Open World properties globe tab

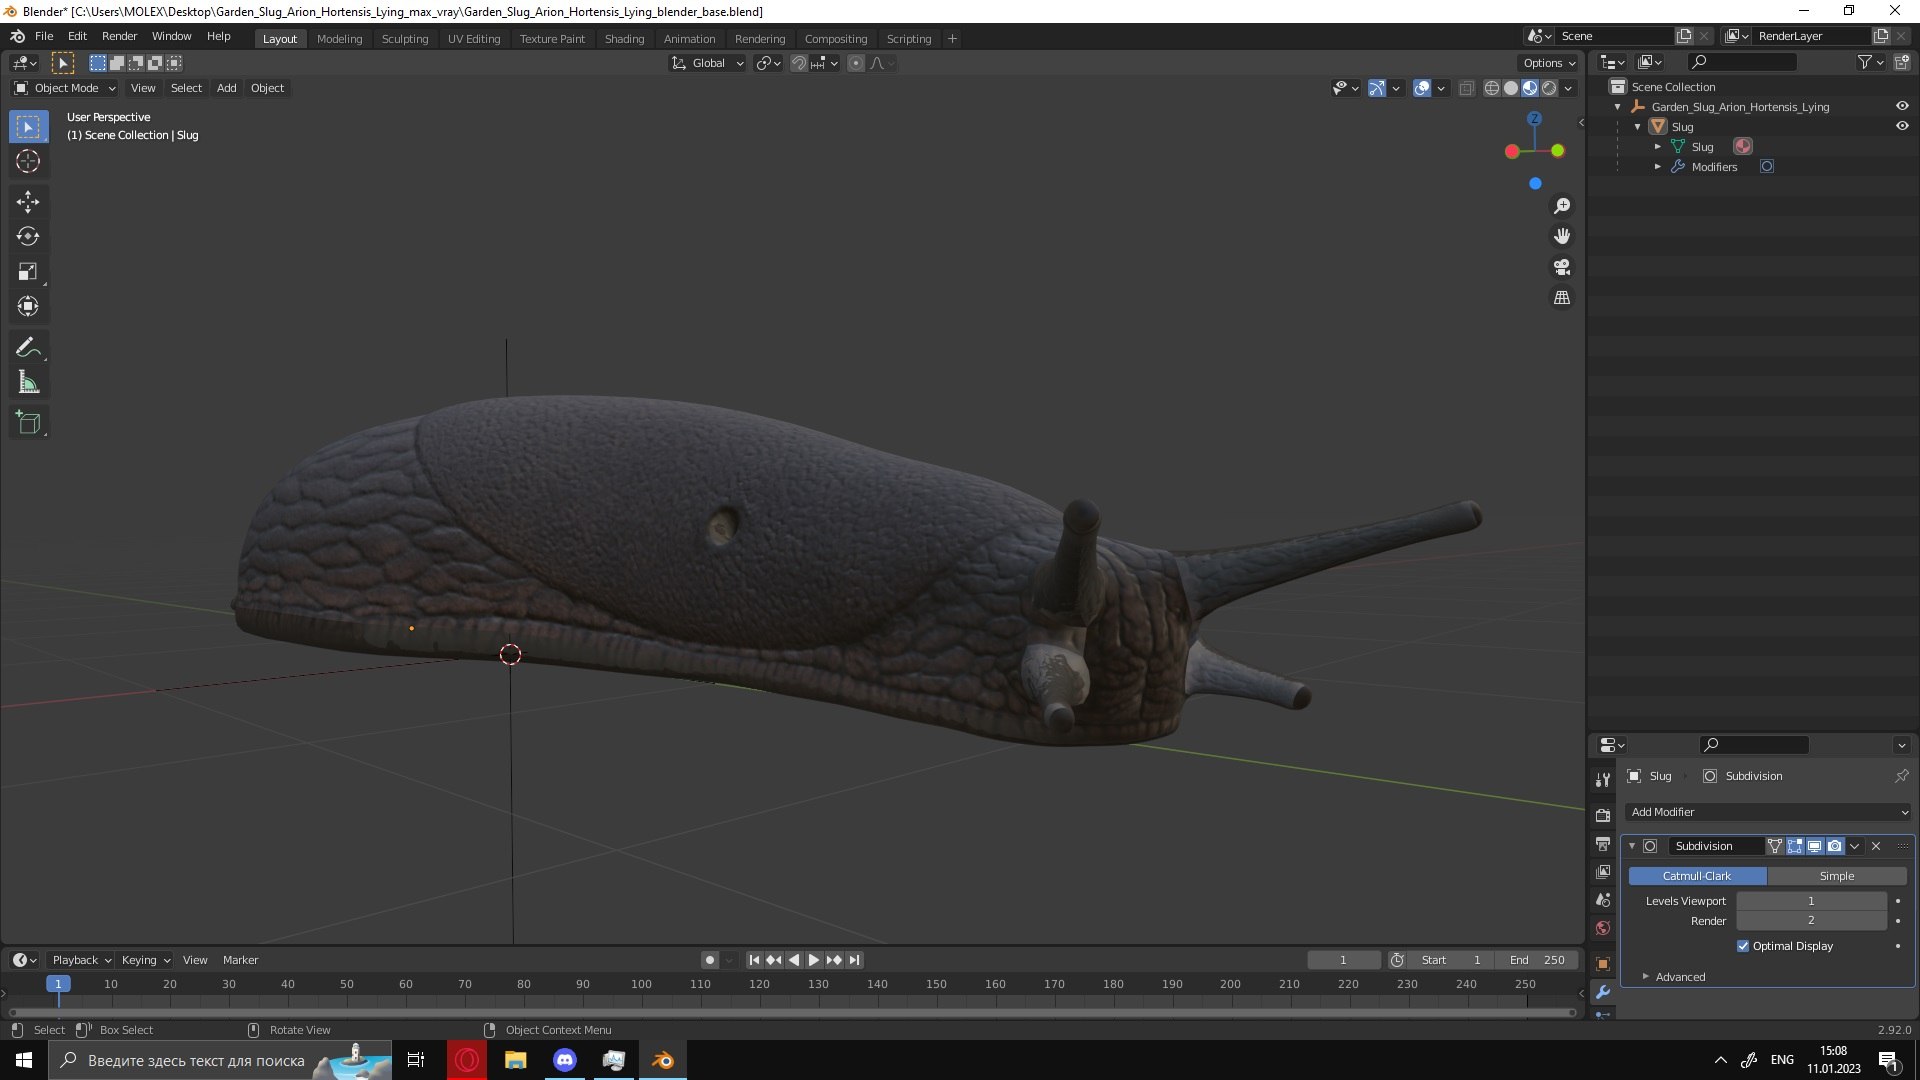[x=1603, y=928]
